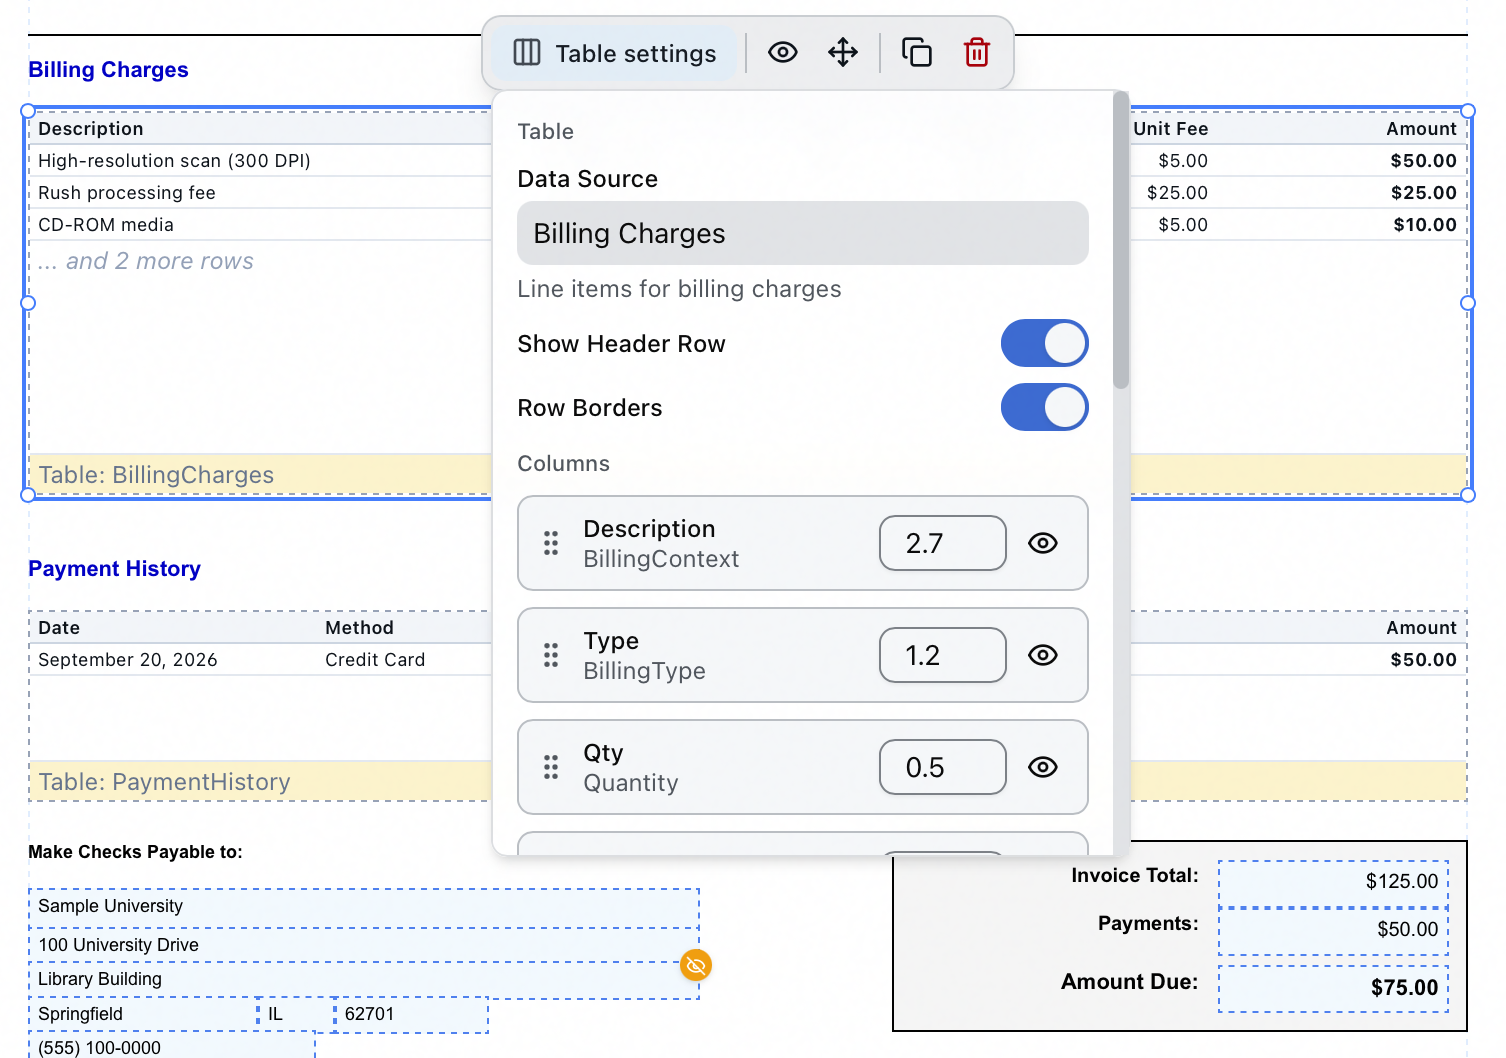Click the $125.00 Invoice Total field

pos(1333,882)
